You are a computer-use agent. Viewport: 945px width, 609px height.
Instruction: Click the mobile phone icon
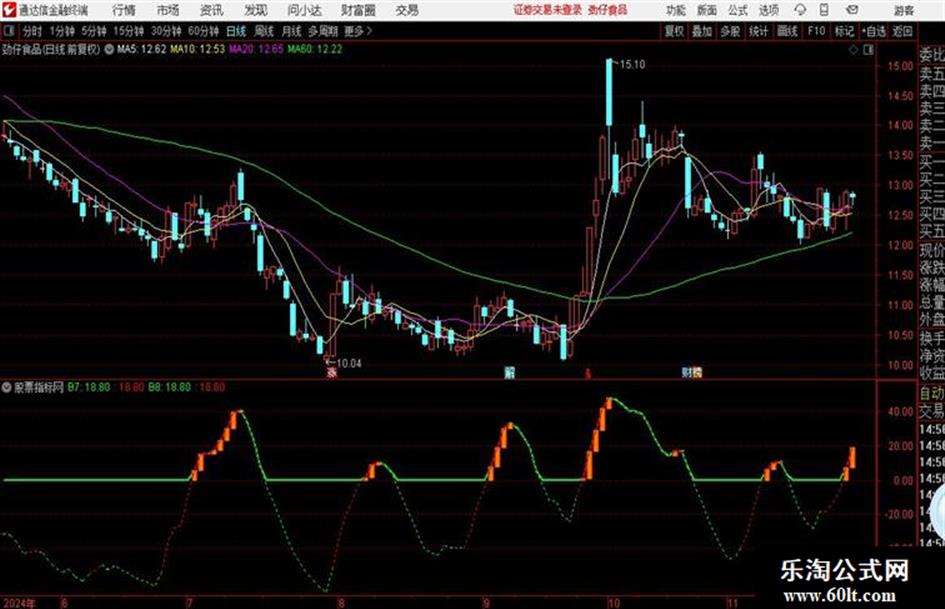824,10
